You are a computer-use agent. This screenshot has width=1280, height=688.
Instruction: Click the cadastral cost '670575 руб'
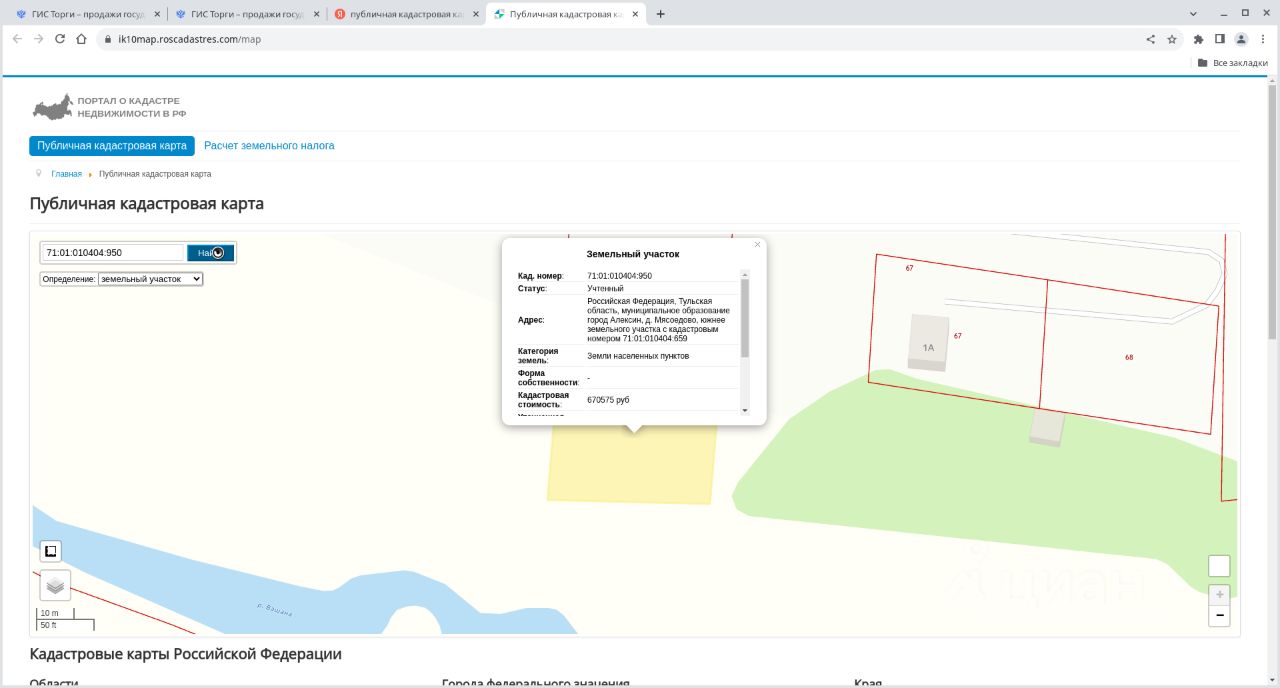(608, 400)
